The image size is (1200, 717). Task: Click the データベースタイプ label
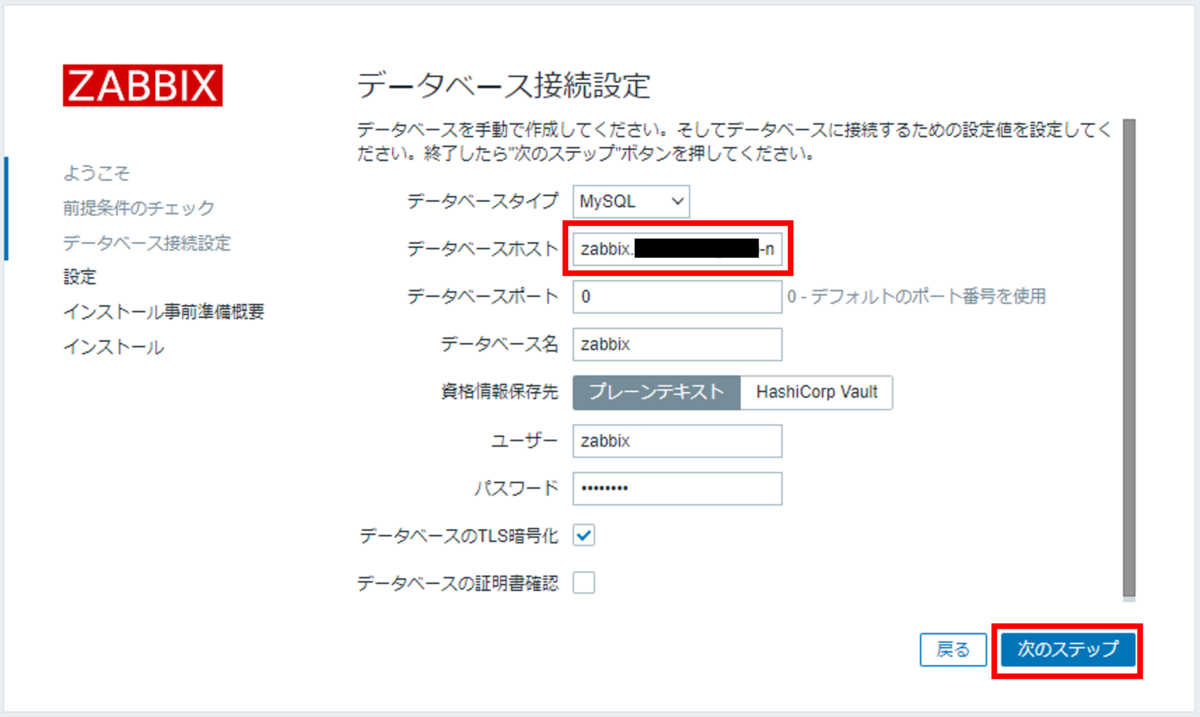pos(483,201)
